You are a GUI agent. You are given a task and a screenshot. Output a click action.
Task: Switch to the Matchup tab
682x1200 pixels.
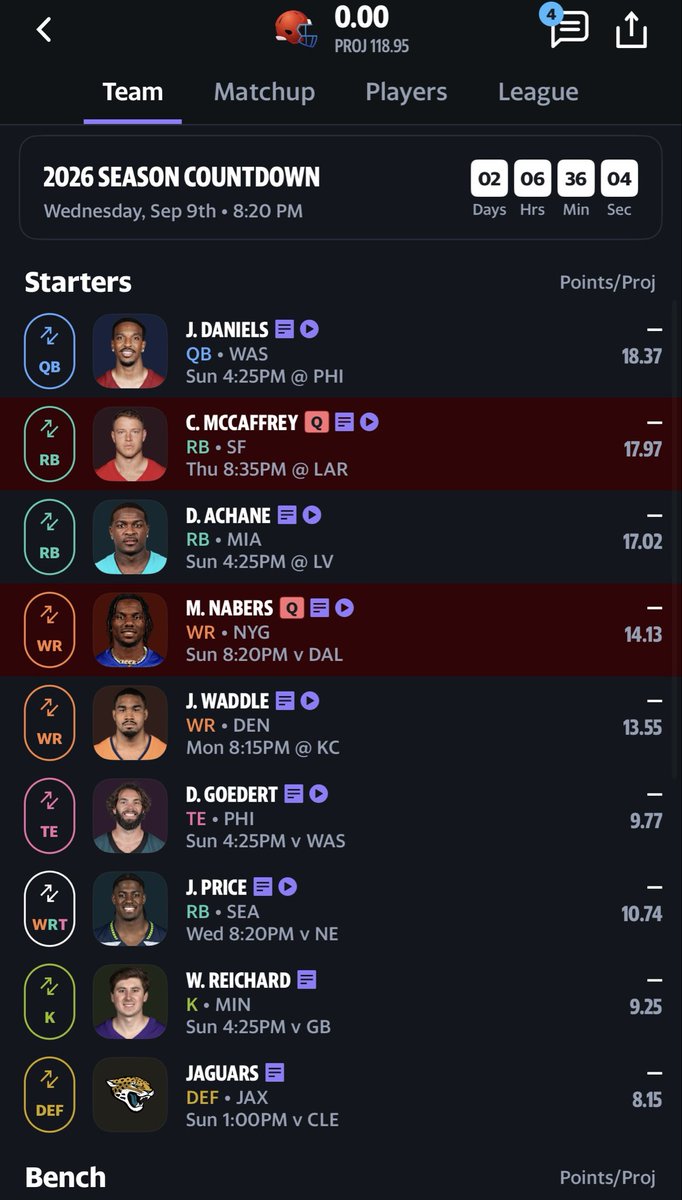[x=264, y=92]
